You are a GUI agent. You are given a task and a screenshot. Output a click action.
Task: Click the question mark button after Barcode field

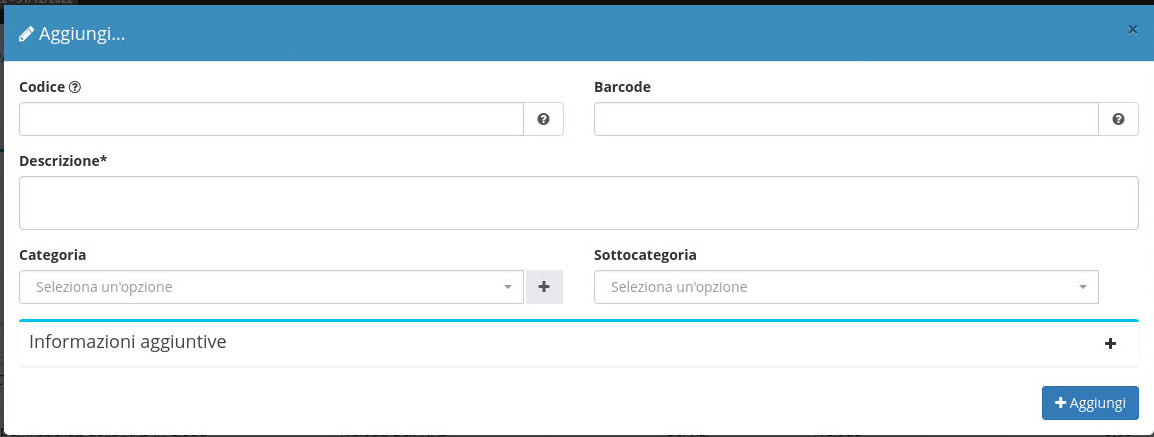1118,119
